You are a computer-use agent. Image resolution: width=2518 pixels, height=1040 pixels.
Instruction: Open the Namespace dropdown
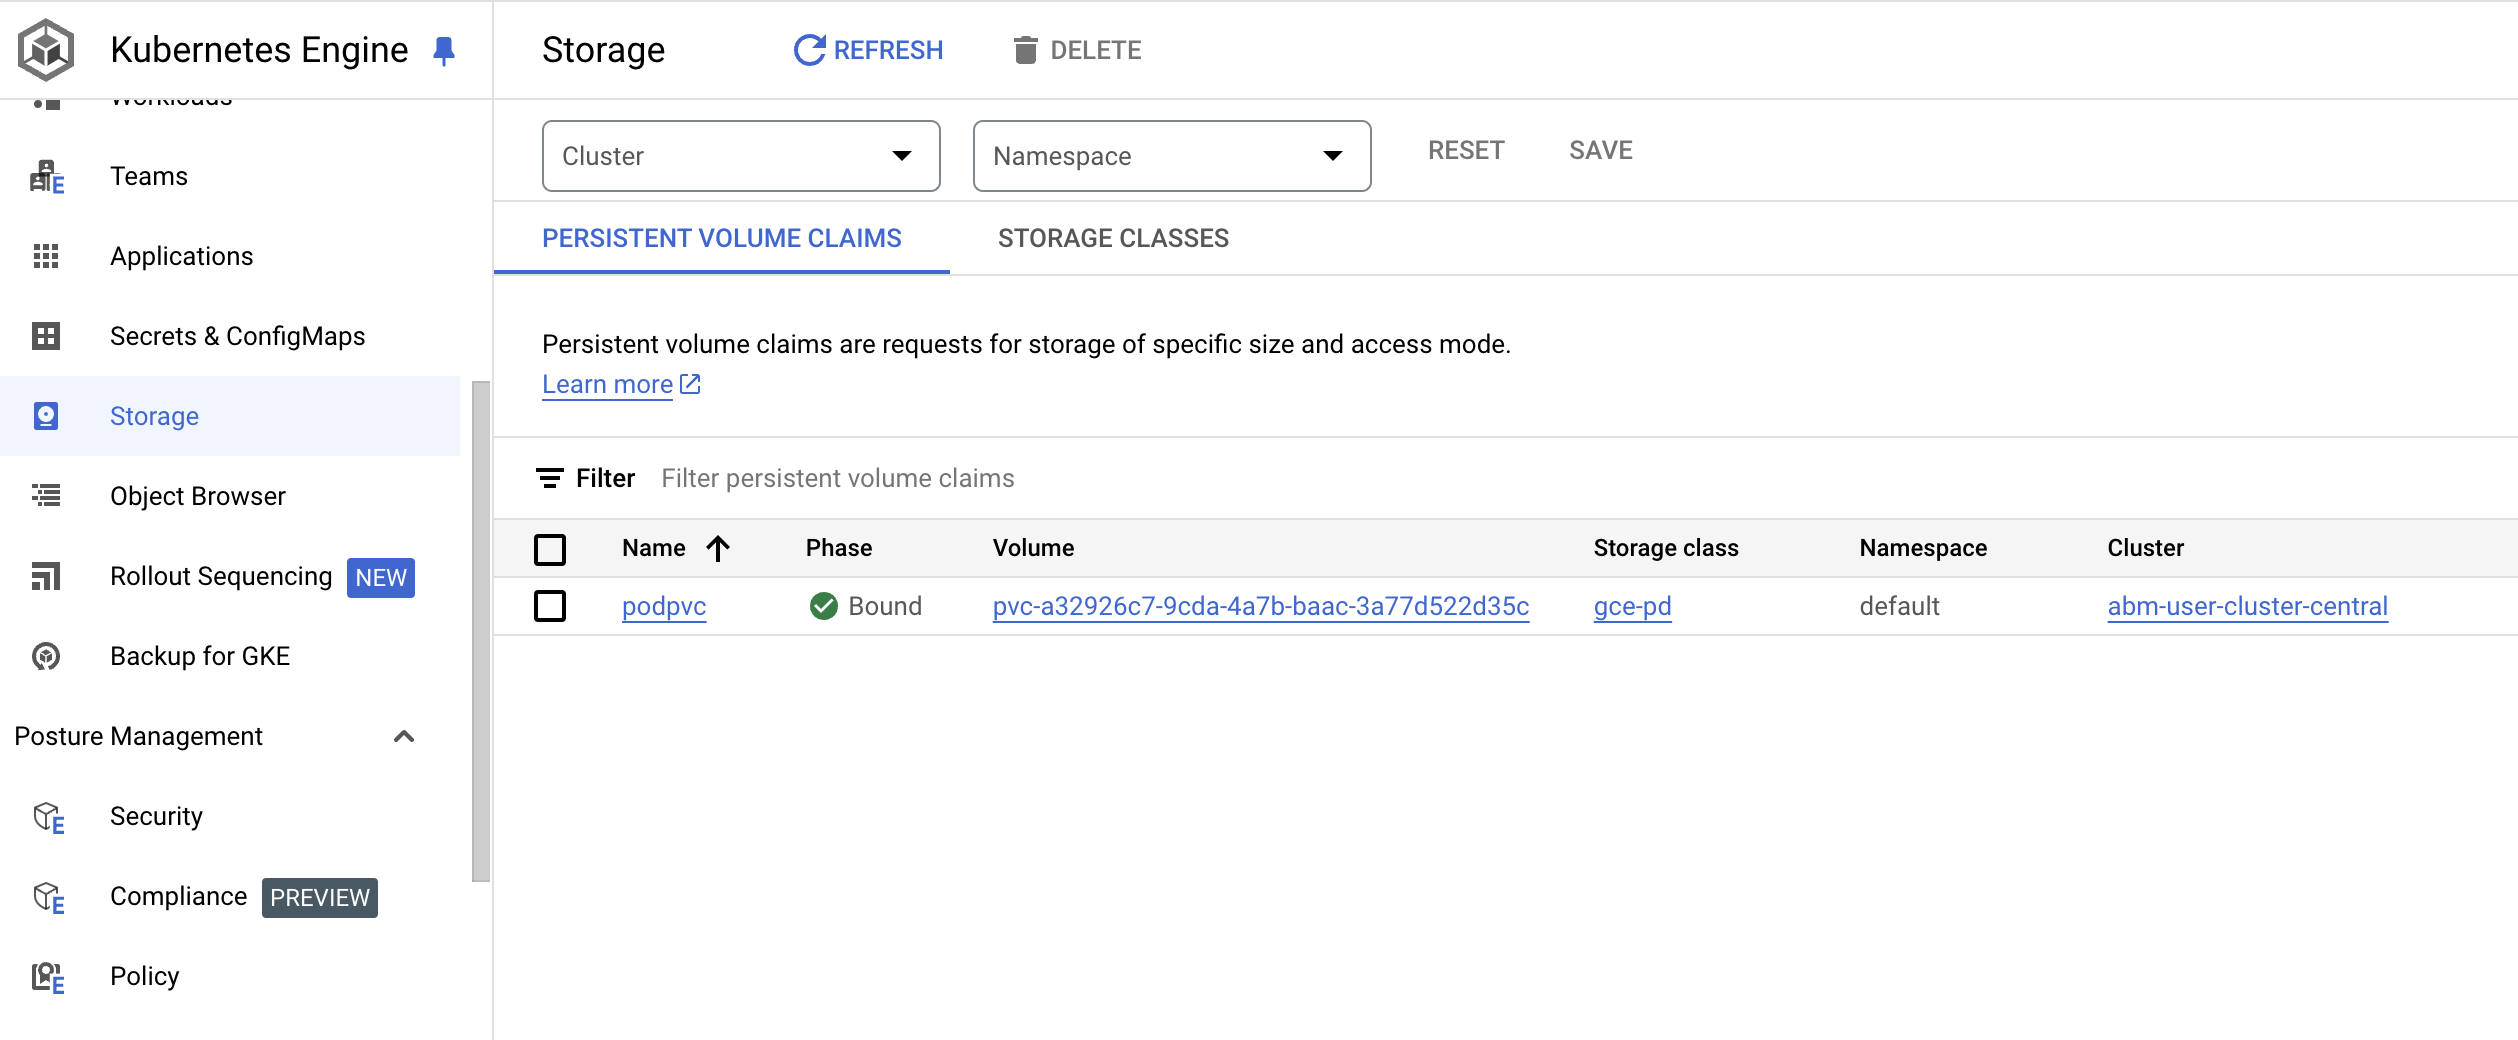(x=1172, y=156)
